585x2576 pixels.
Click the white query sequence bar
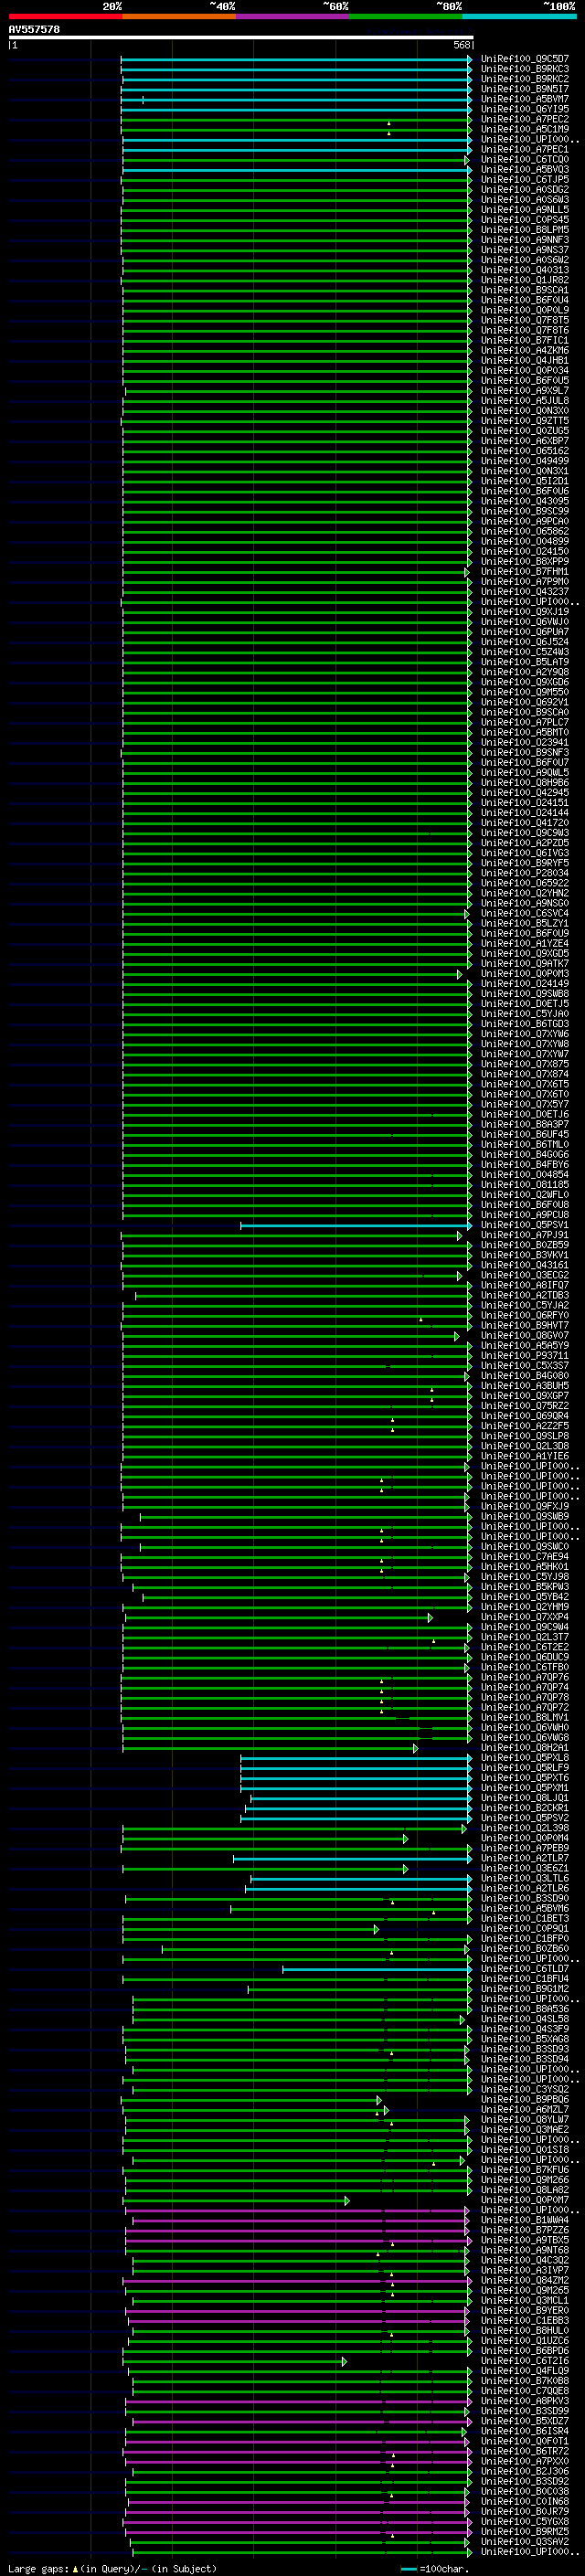241,37
